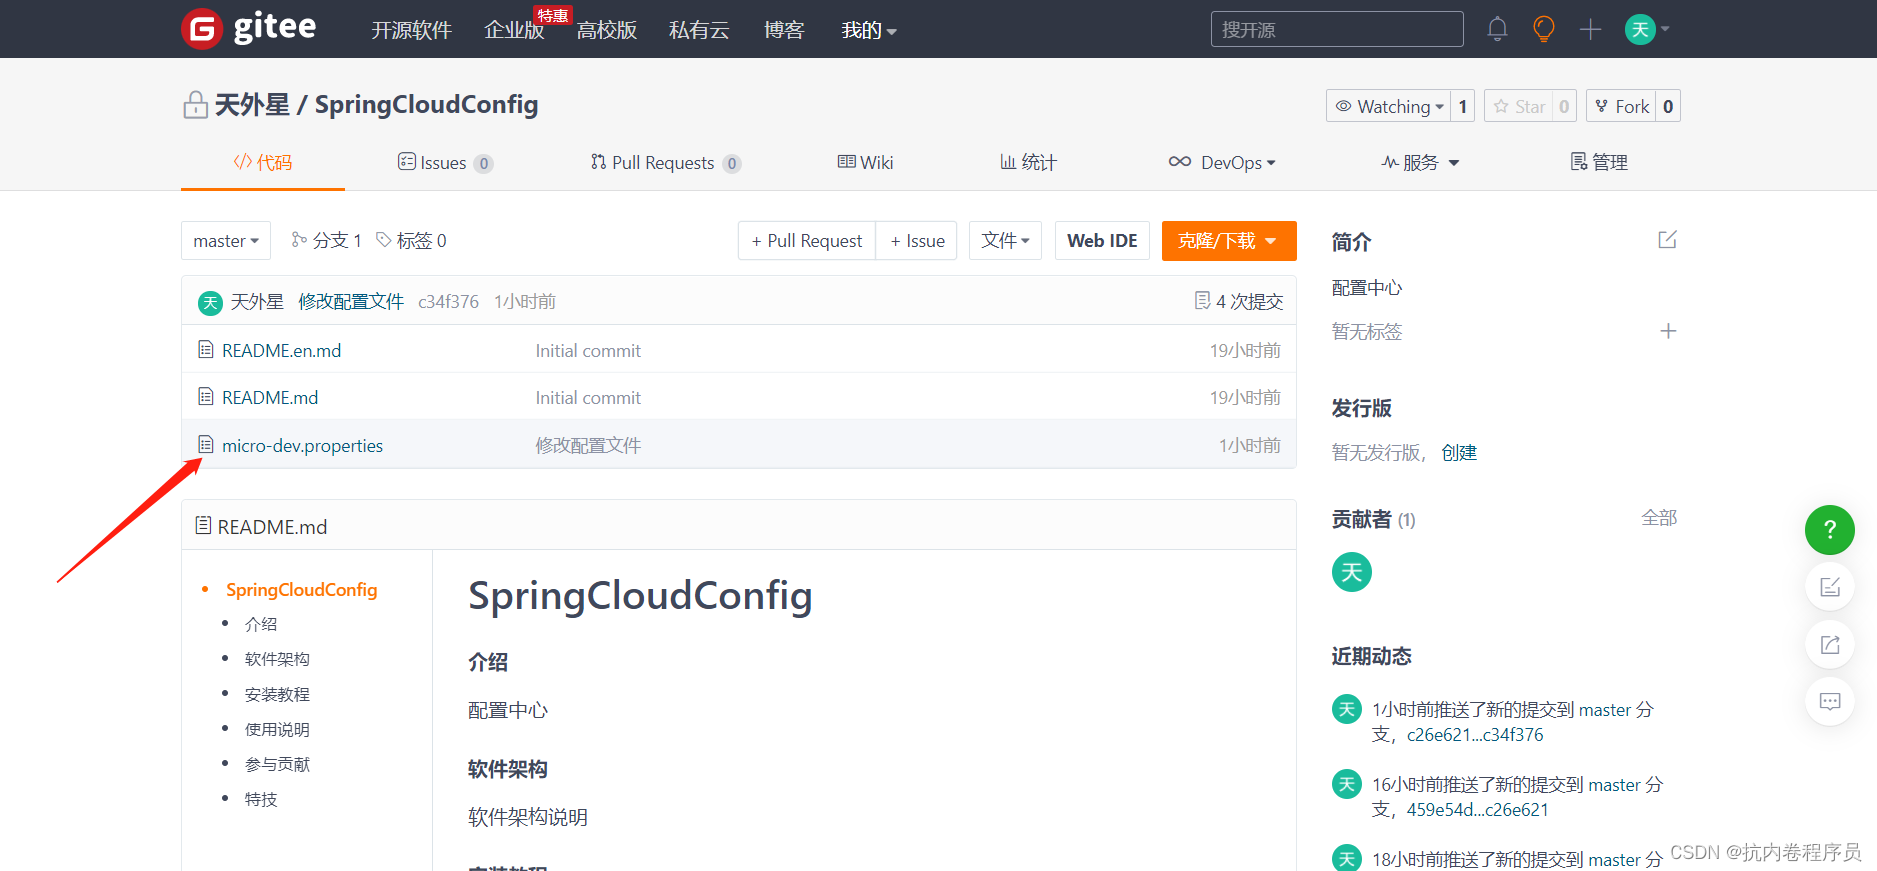Viewport: 1877px width, 871px height.
Task: Click 标签 0 tags link
Action: point(411,240)
